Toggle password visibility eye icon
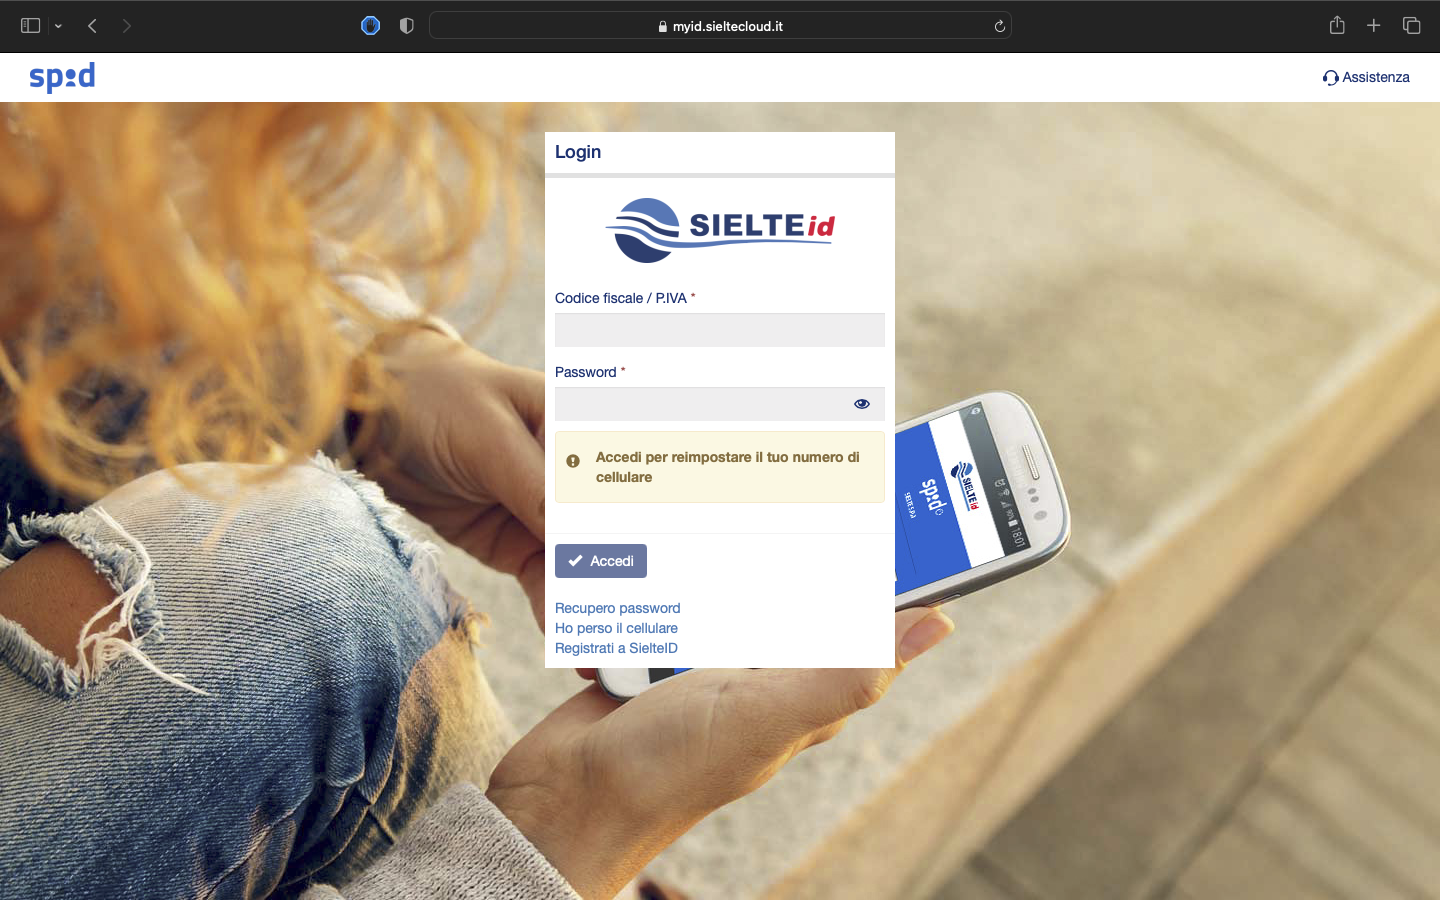The image size is (1440, 900). 861,404
